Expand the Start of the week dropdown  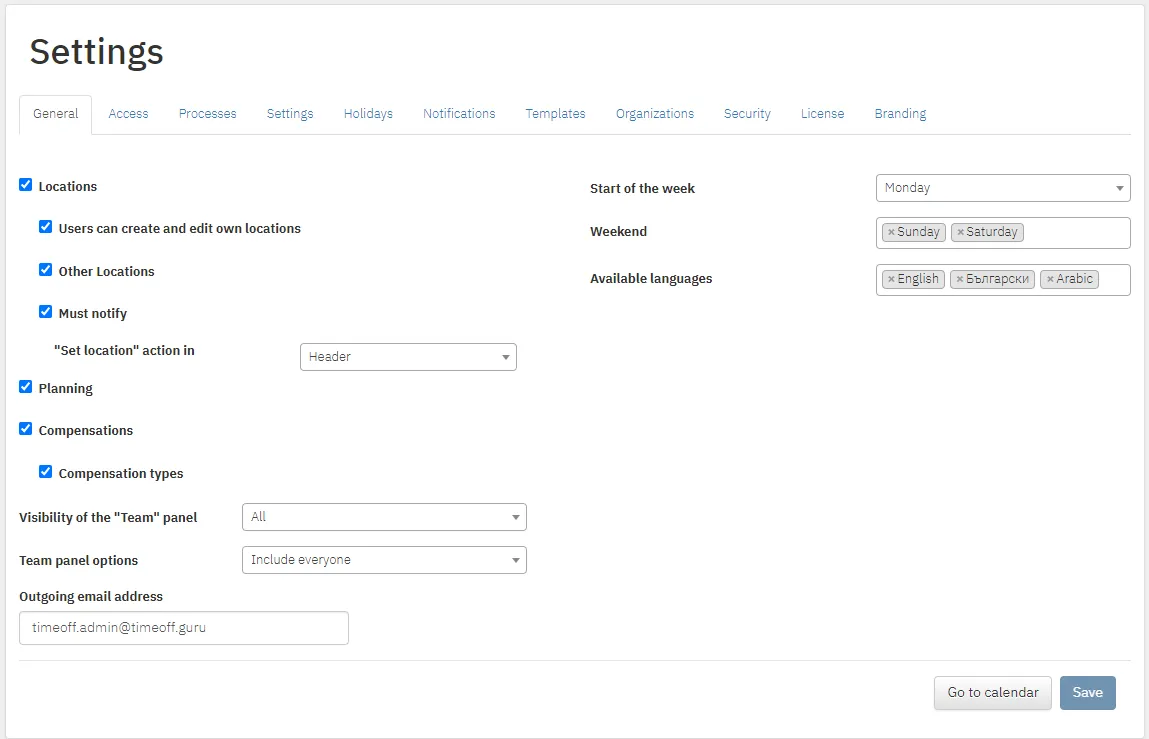coord(1003,188)
